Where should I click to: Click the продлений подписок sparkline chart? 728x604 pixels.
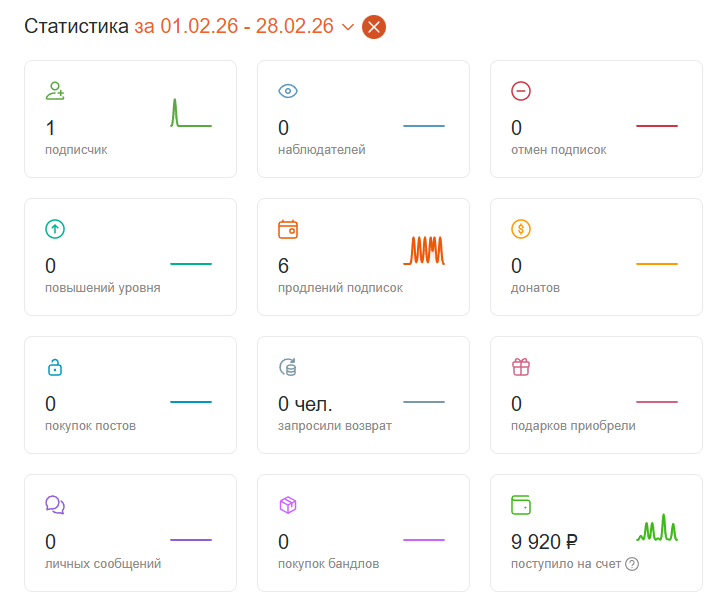tap(424, 251)
